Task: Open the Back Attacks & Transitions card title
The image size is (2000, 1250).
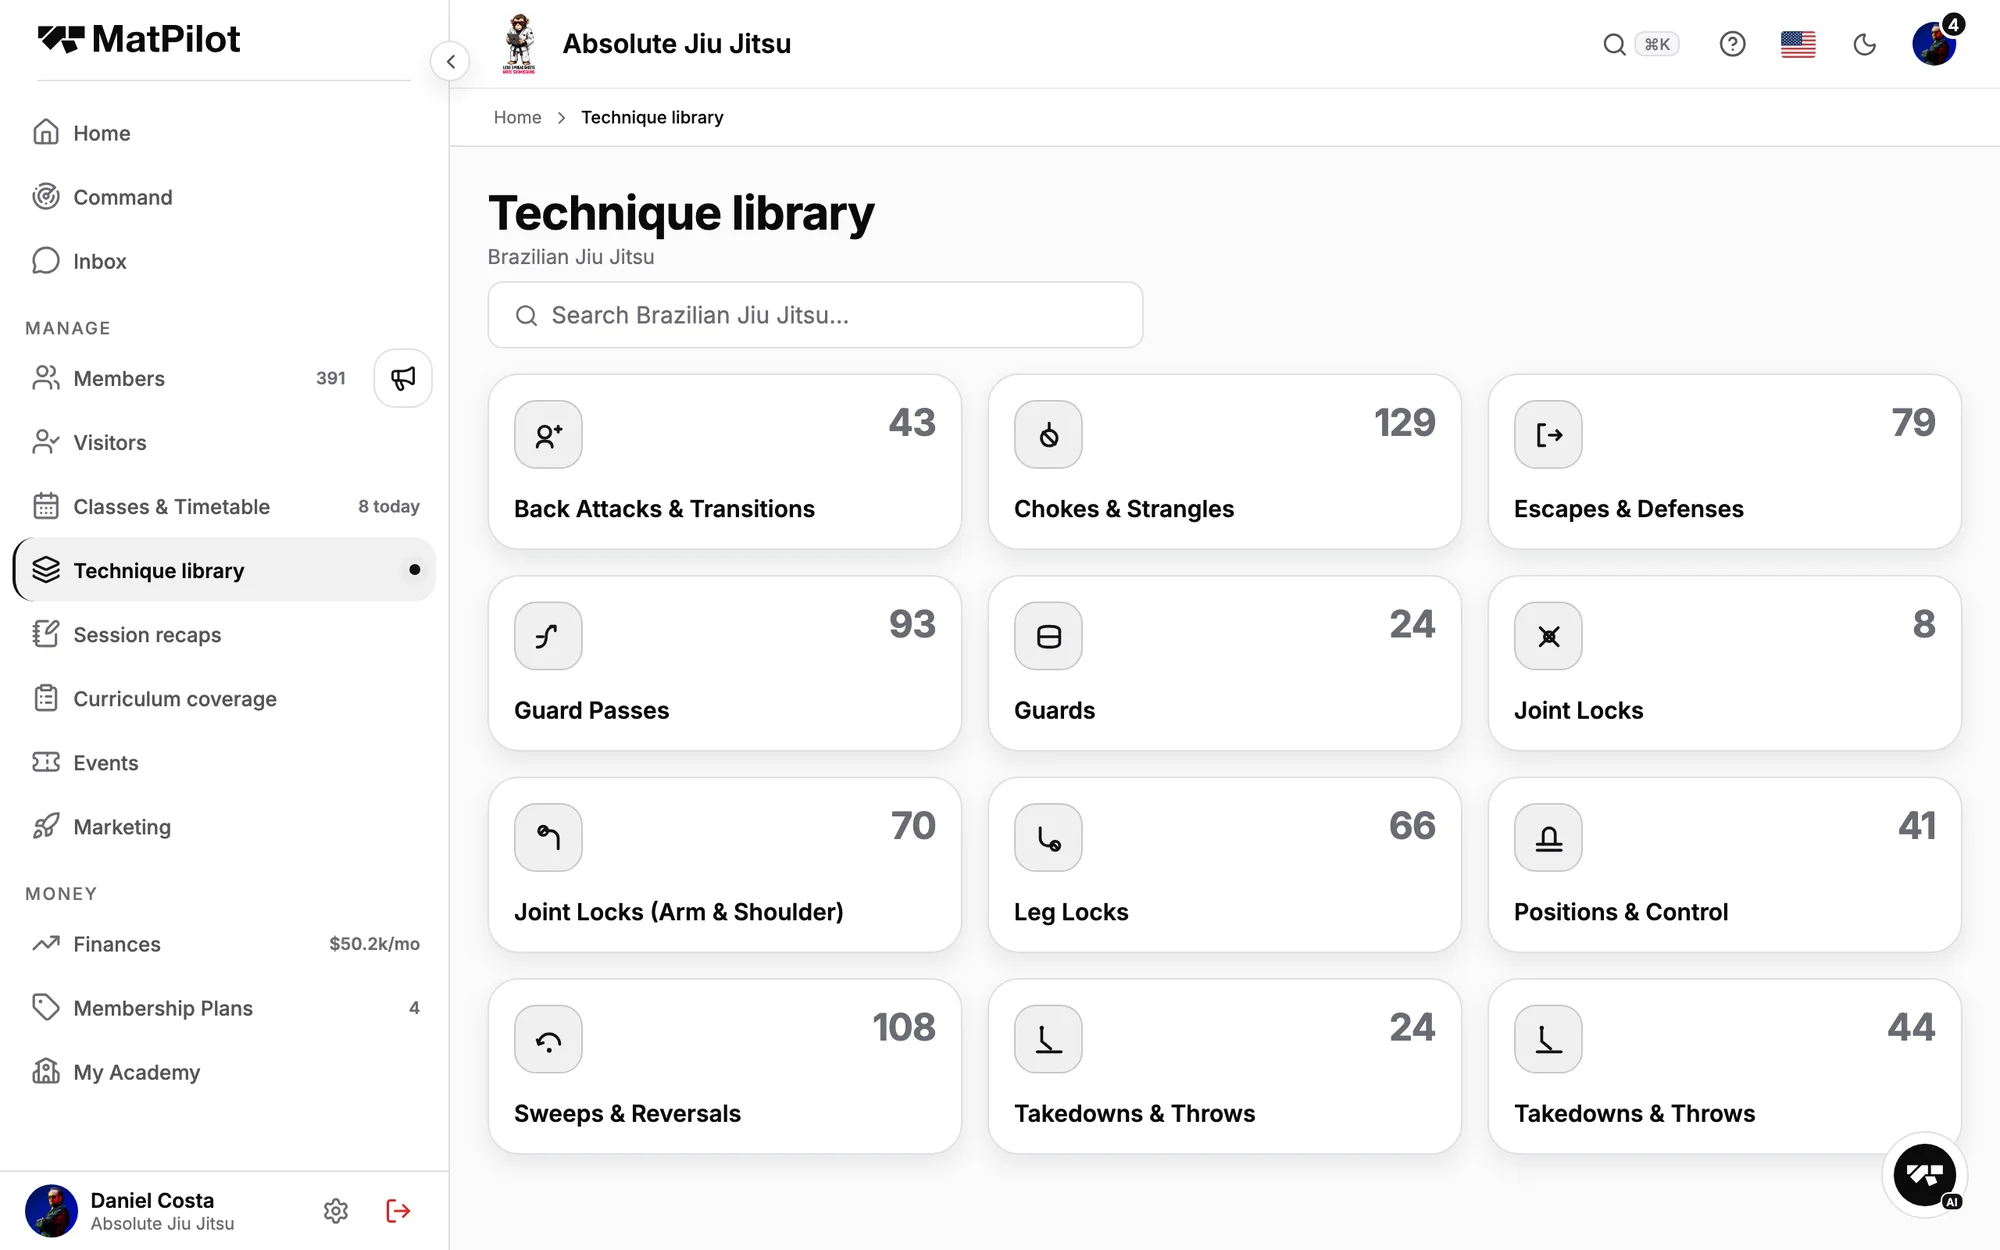Action: [664, 509]
